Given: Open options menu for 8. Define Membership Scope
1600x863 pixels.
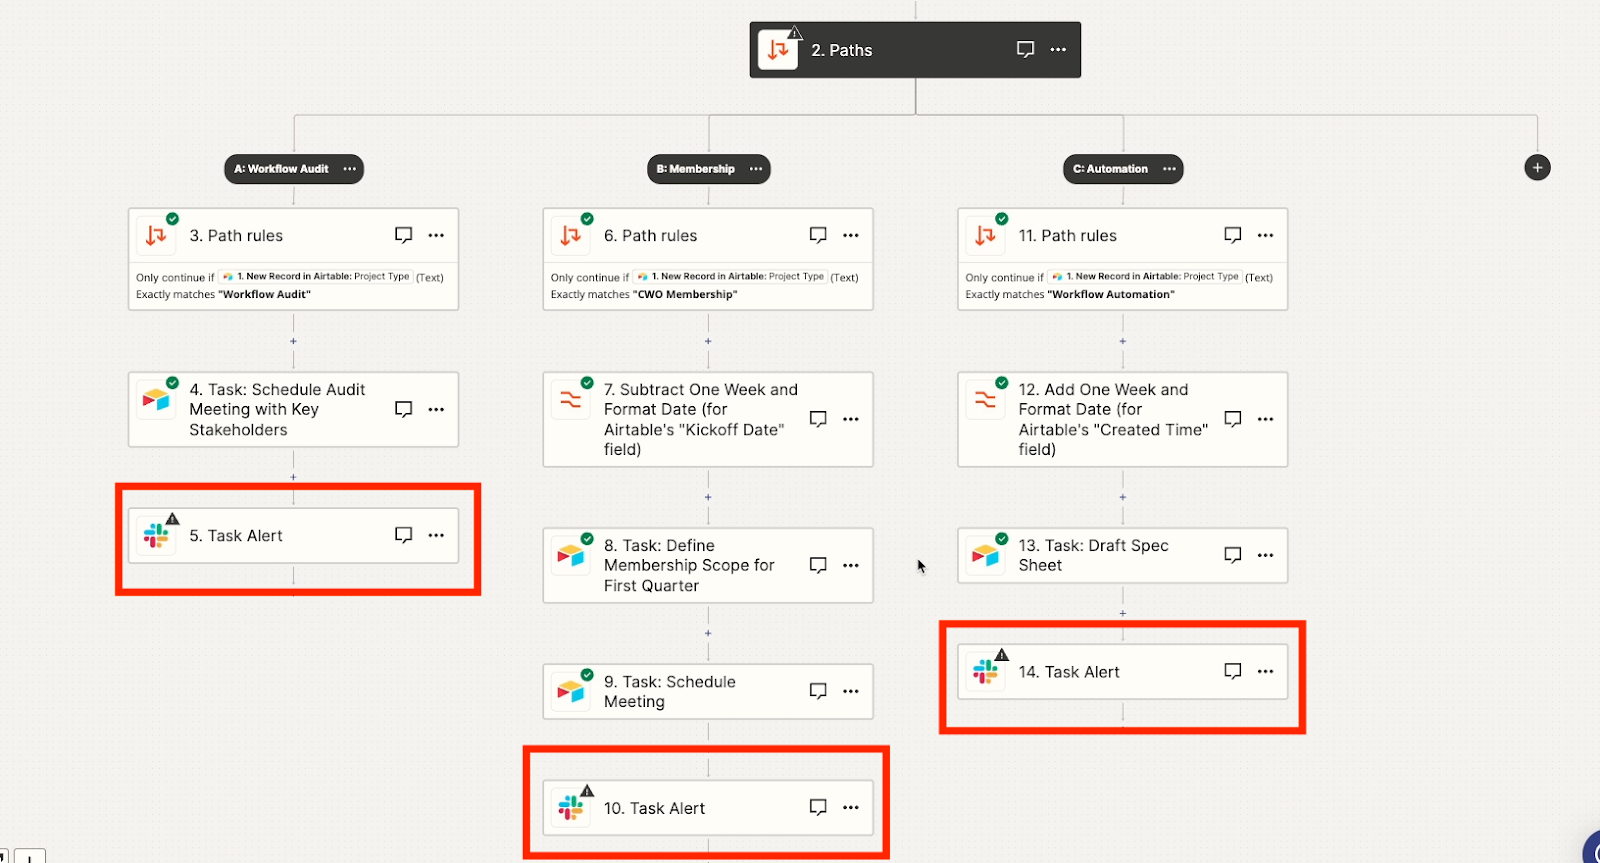Looking at the screenshot, I should 851,565.
